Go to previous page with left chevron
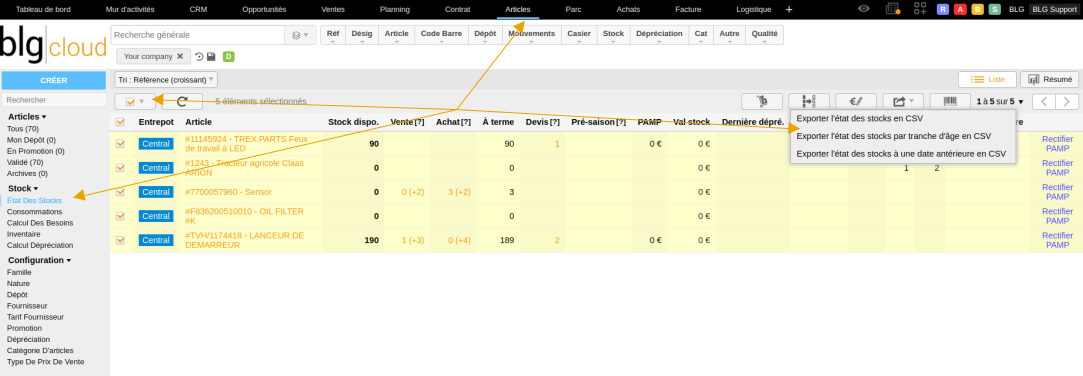1083x376 pixels. click(1044, 102)
